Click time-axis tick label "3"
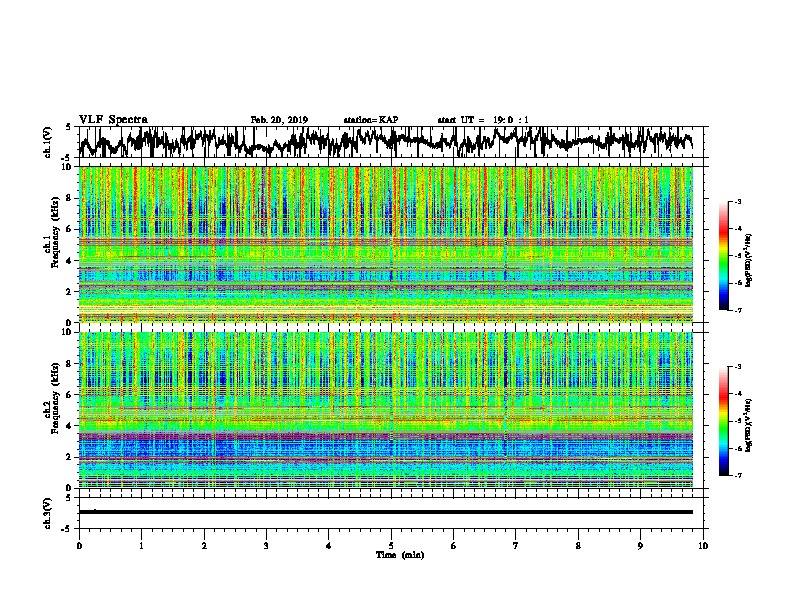This screenshot has width=792, height=612. 266,545
